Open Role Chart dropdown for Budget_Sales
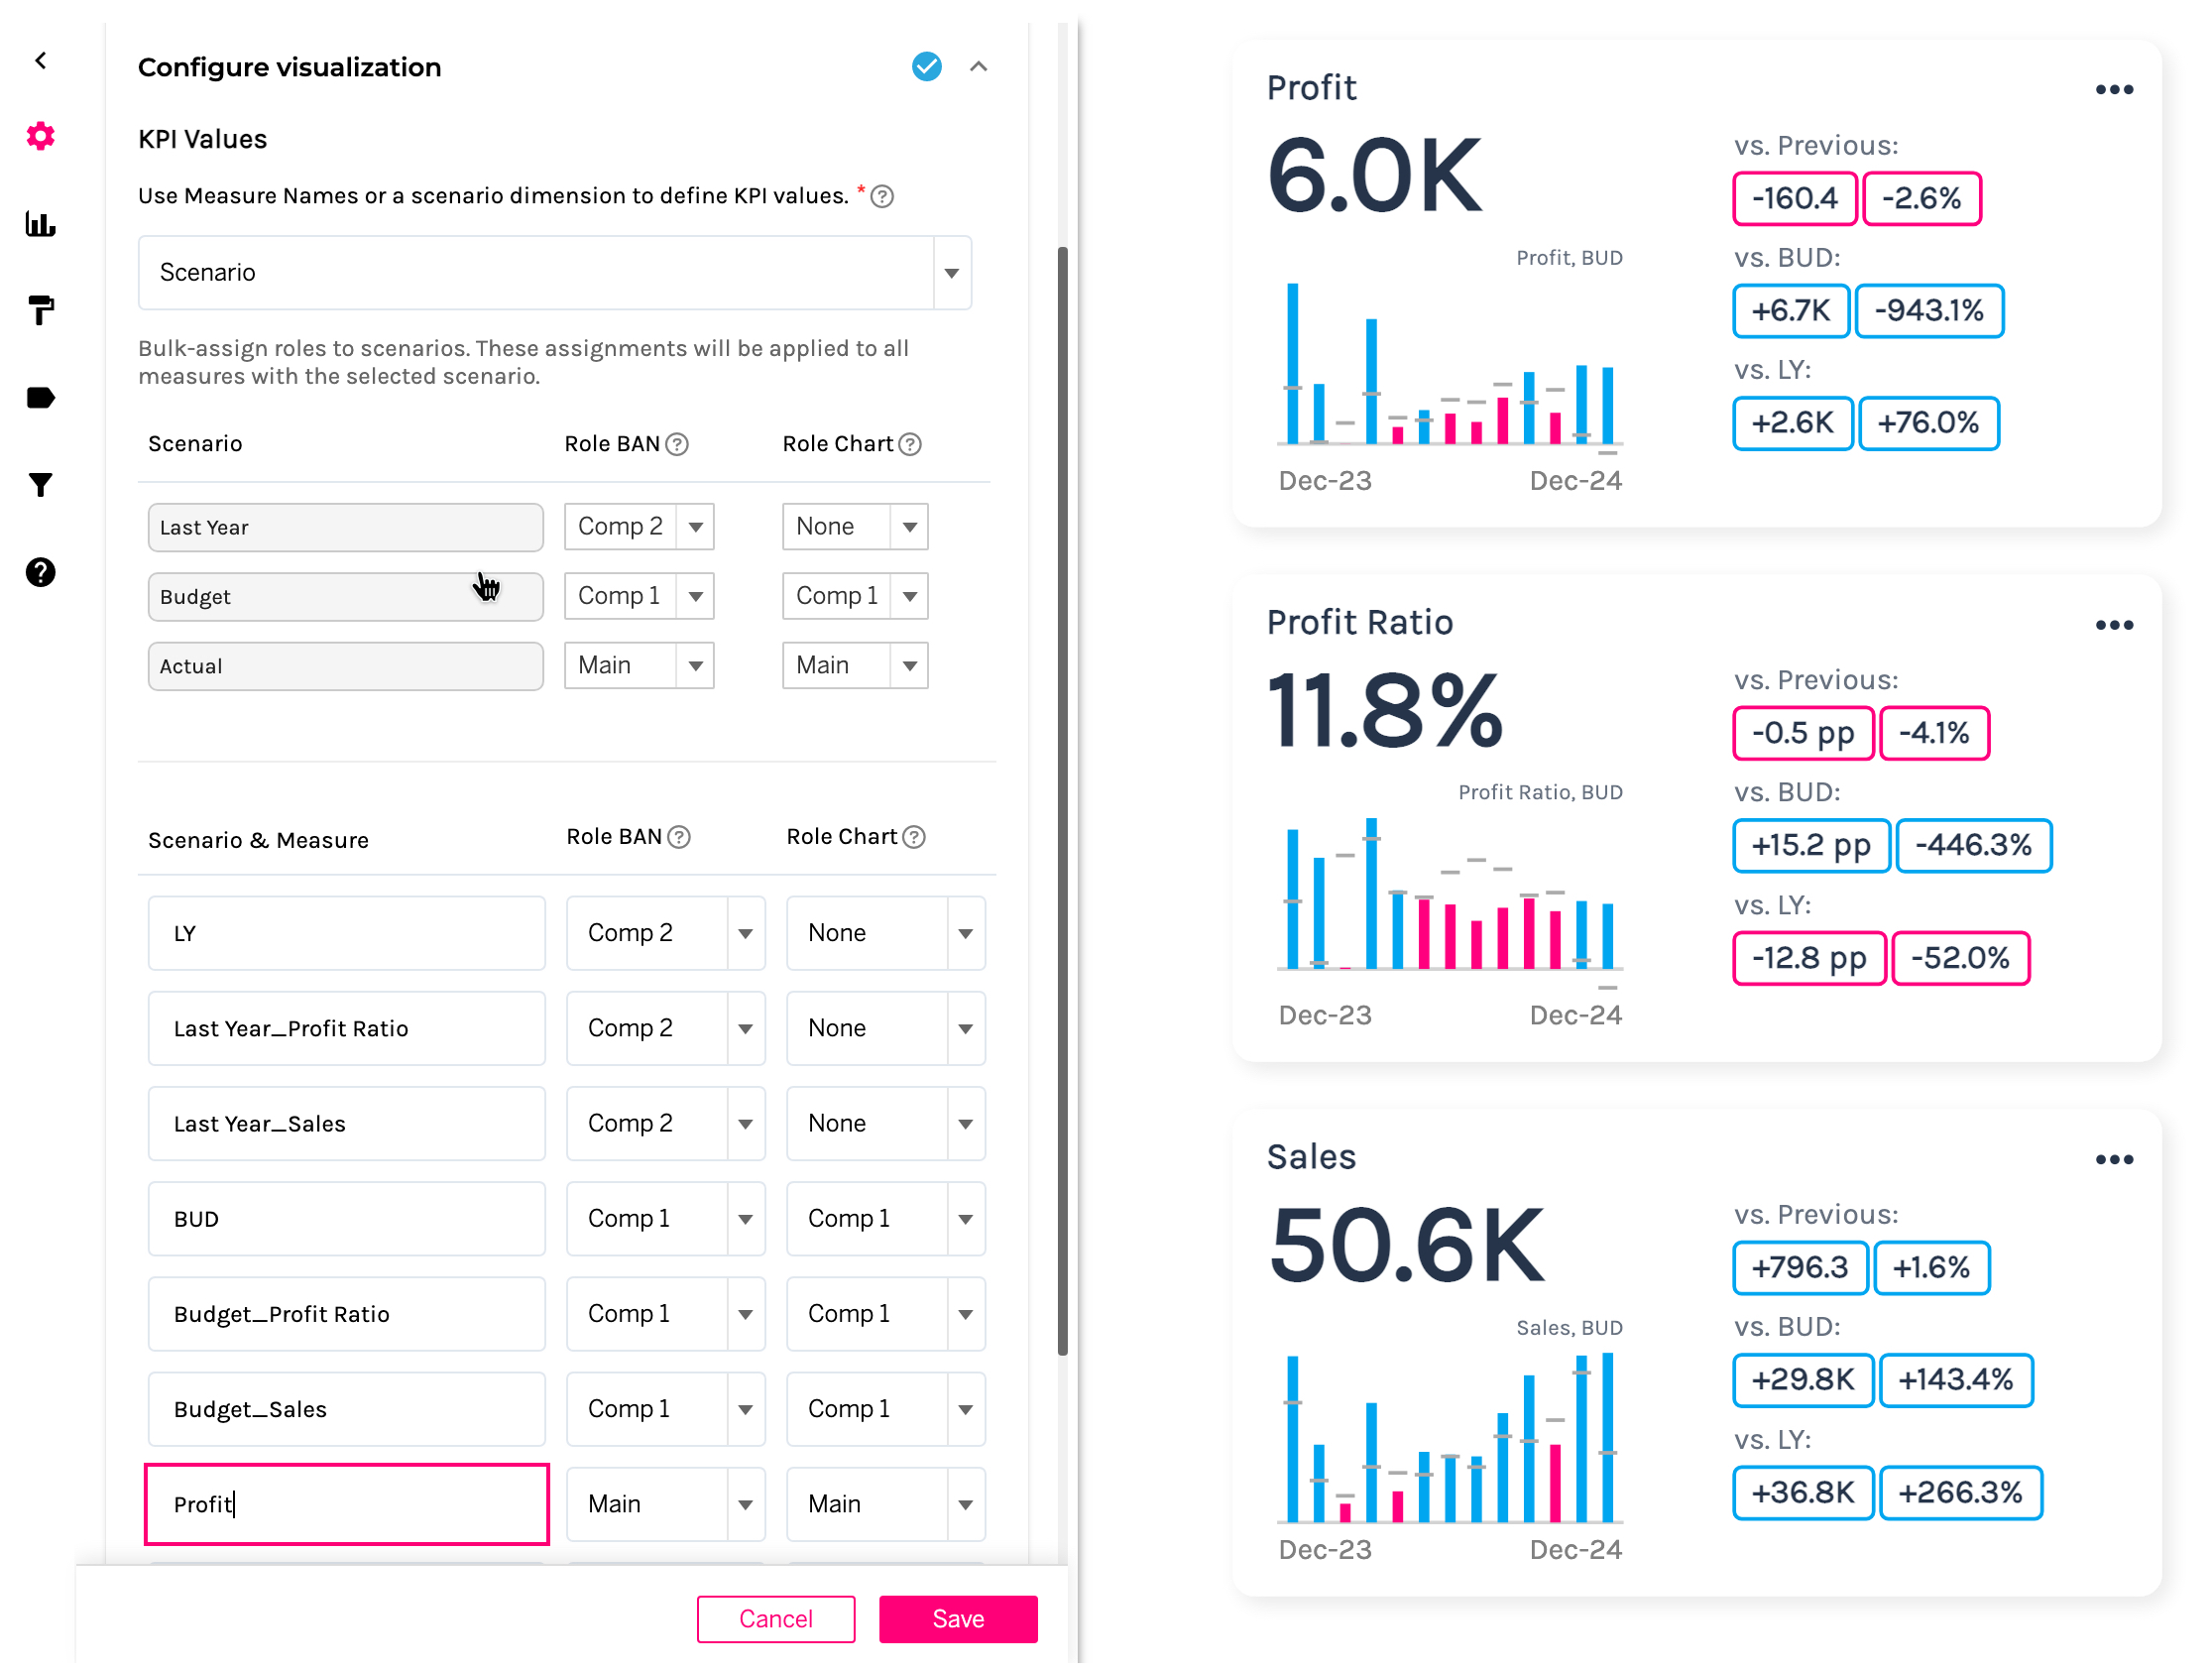Viewport: 2212px width, 1672px height. pyautogui.click(x=964, y=1409)
